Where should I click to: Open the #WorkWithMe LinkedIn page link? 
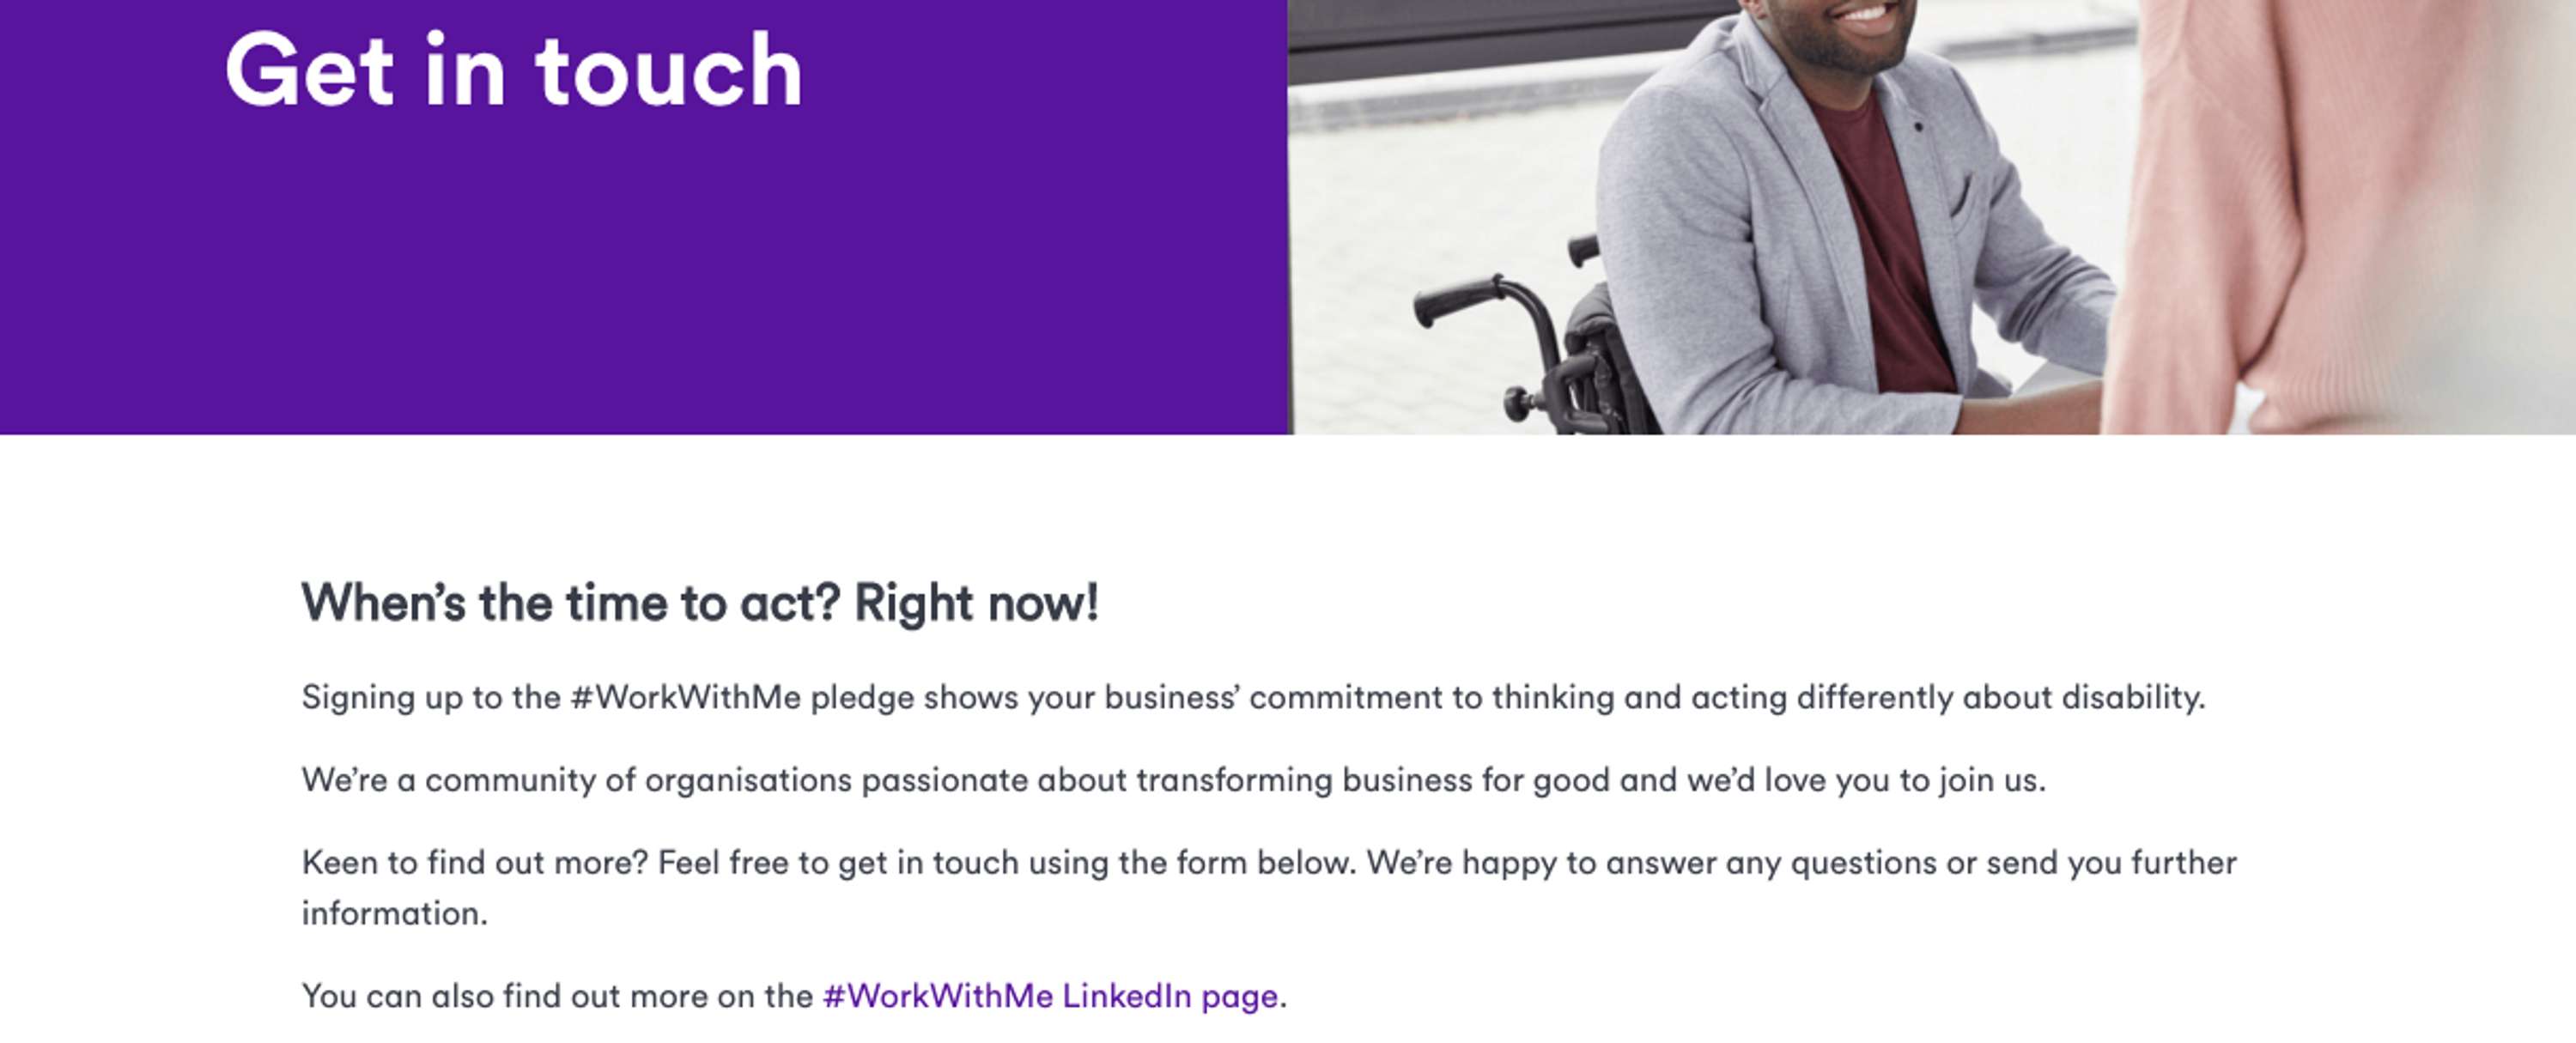tap(1050, 996)
